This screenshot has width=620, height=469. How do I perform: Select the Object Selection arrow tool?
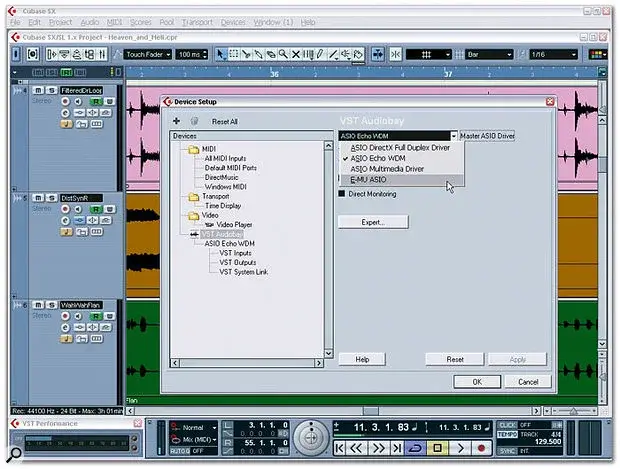(x=221, y=53)
